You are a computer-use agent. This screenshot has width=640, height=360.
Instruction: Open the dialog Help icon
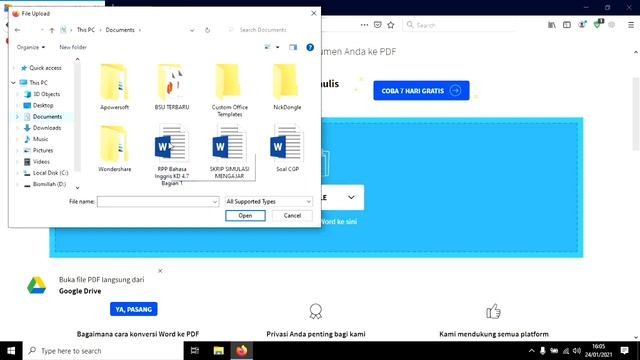point(310,47)
